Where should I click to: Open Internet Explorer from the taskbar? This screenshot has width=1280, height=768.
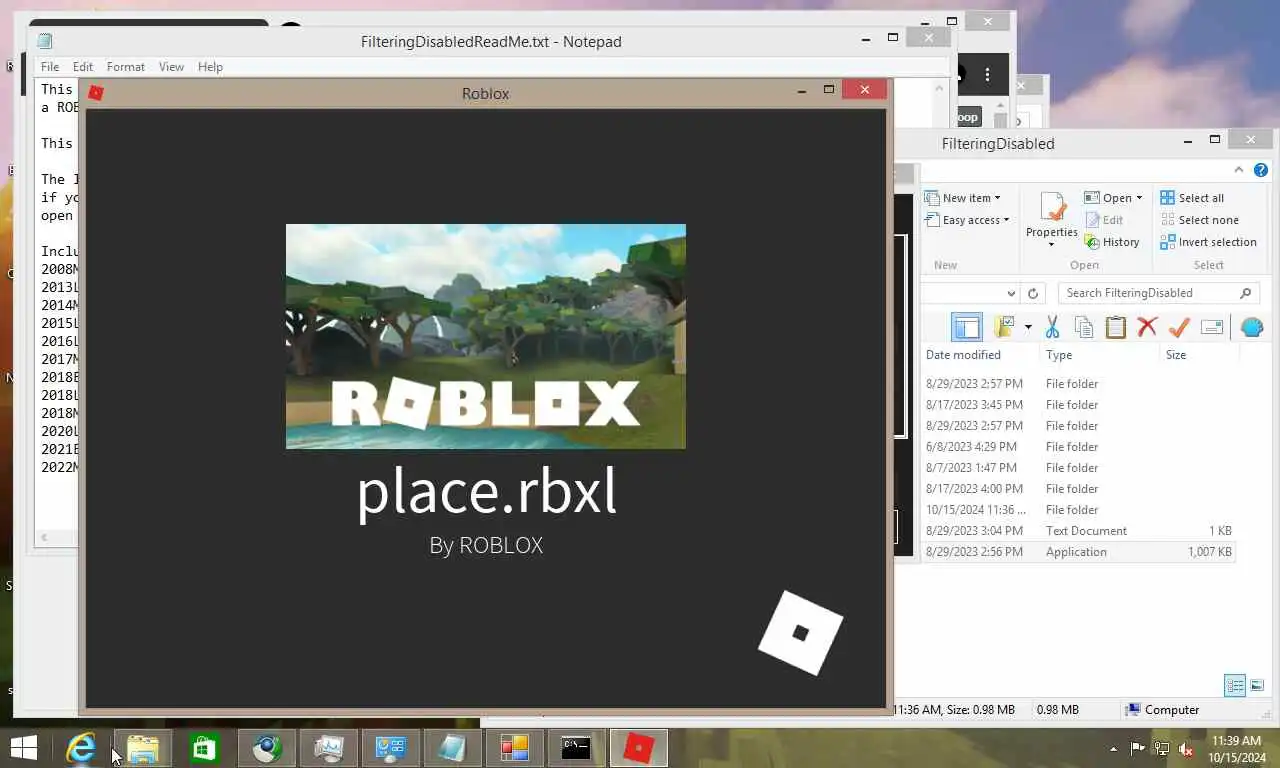pyautogui.click(x=80, y=747)
